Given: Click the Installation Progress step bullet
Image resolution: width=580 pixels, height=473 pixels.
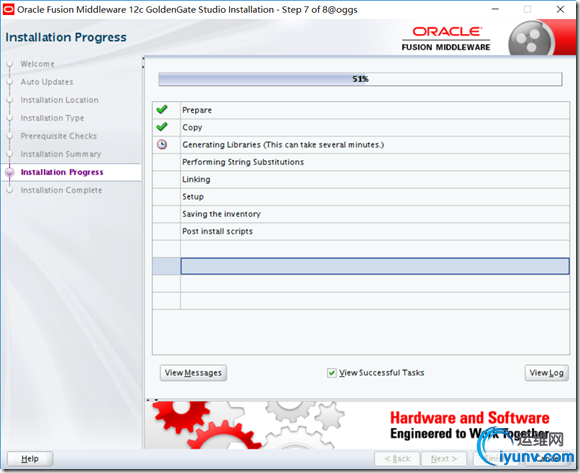Looking at the screenshot, I should [10, 172].
